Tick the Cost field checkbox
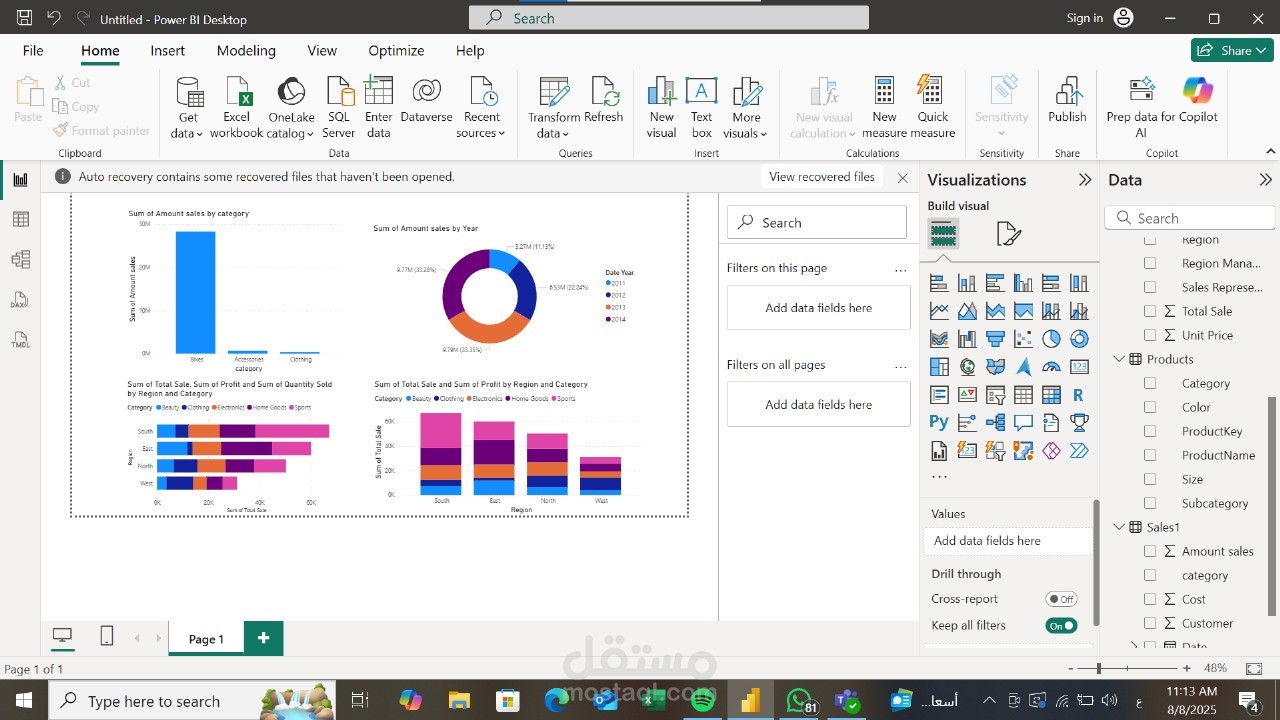The width and height of the screenshot is (1280, 720). click(x=1150, y=599)
